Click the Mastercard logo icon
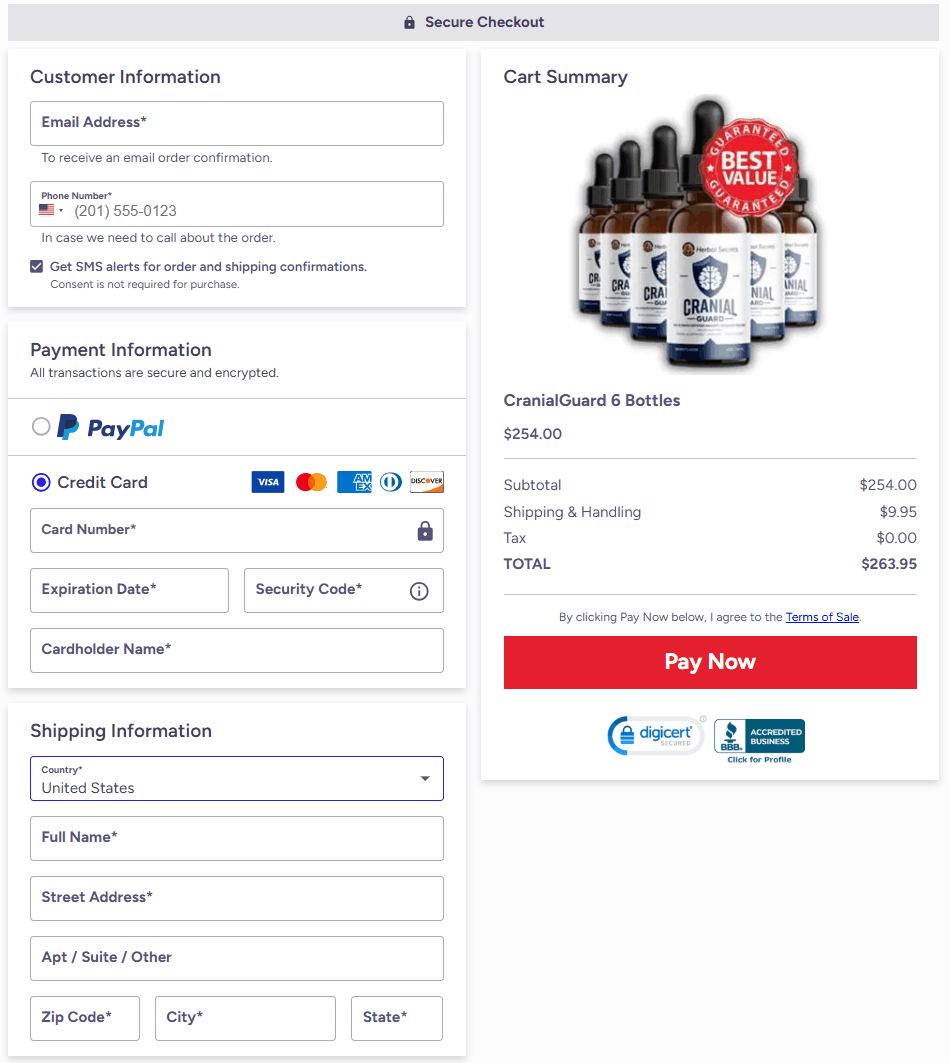Screen dimensions: 949x1063 [311, 482]
